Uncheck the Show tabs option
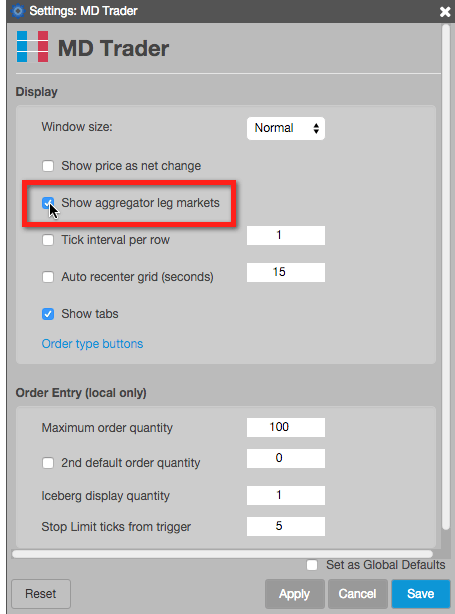Viewport: 455px width, 614px height. (x=48, y=314)
